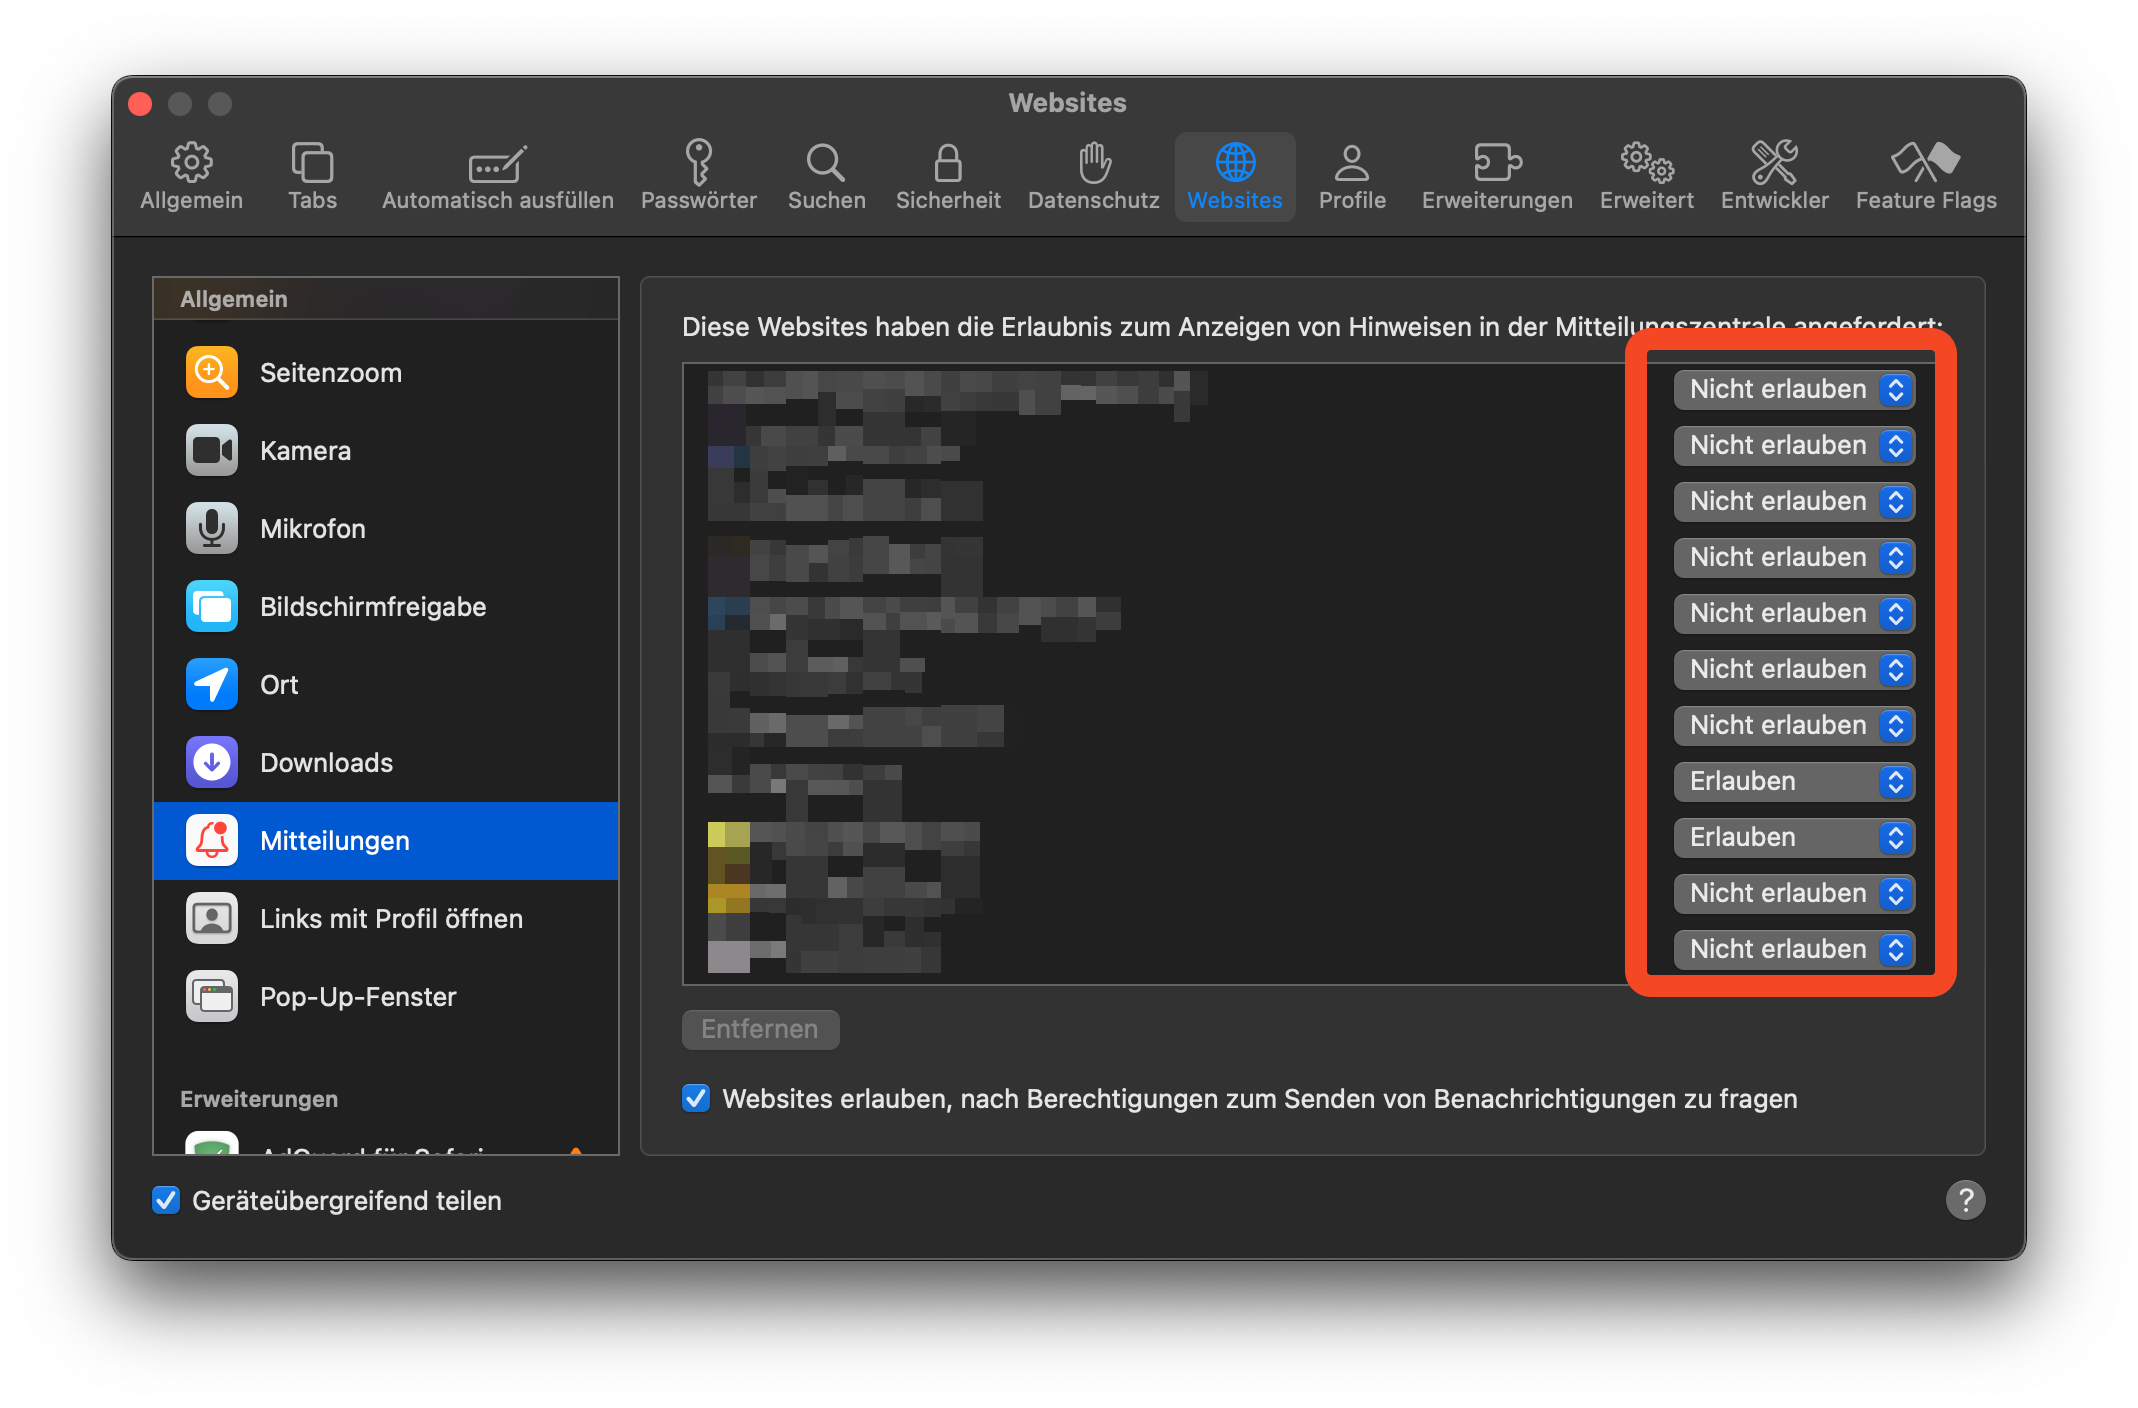This screenshot has width=2138, height=1408.
Task: Uncheck Geräteübergreifend teilen checkbox
Action: (x=166, y=1200)
